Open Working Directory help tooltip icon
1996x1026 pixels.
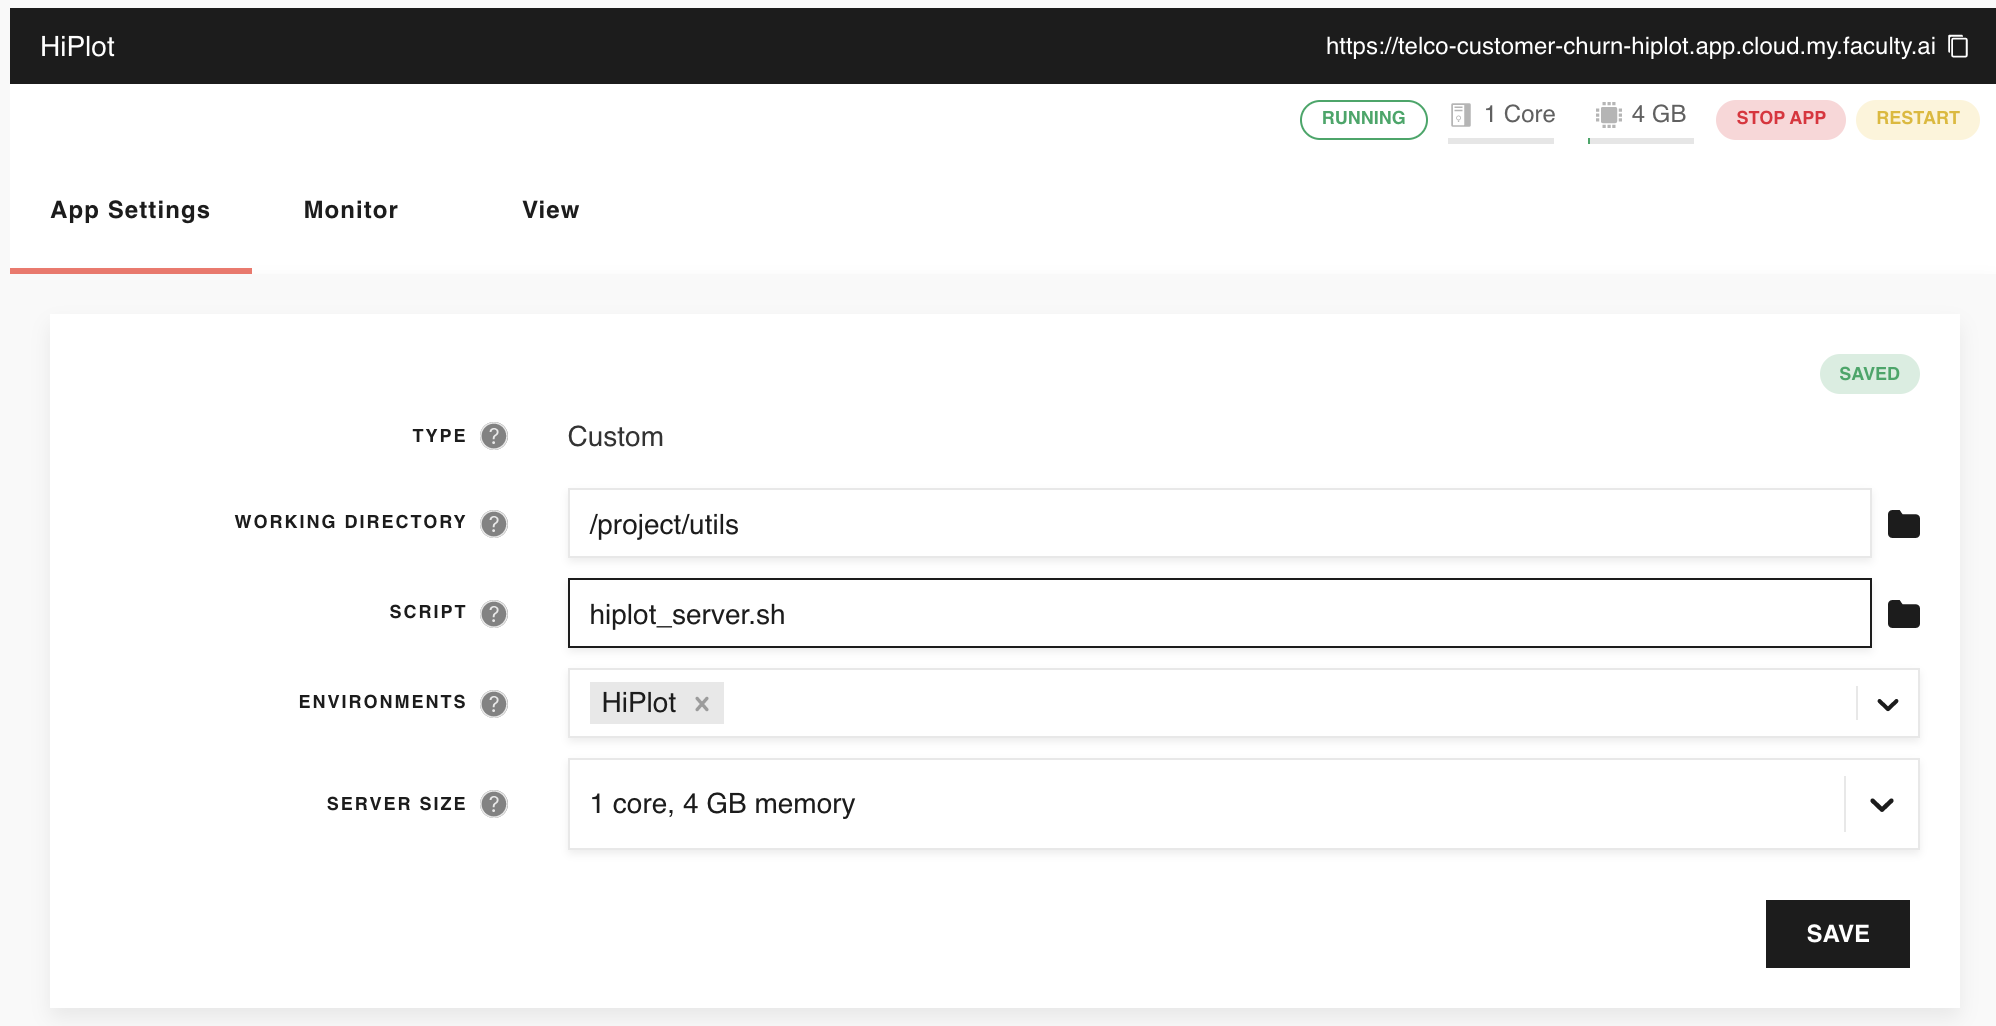tap(494, 523)
